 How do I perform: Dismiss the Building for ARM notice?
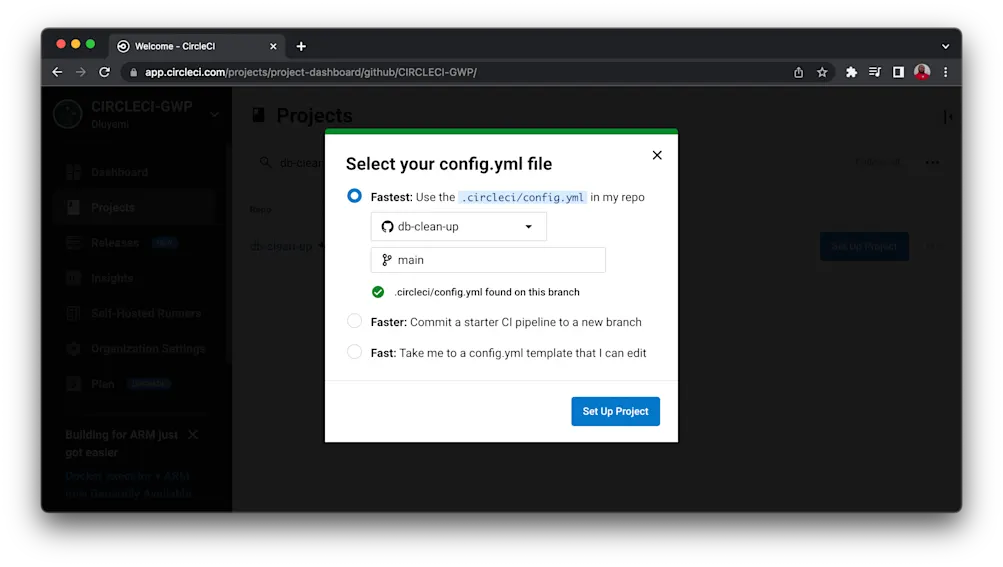coord(193,435)
